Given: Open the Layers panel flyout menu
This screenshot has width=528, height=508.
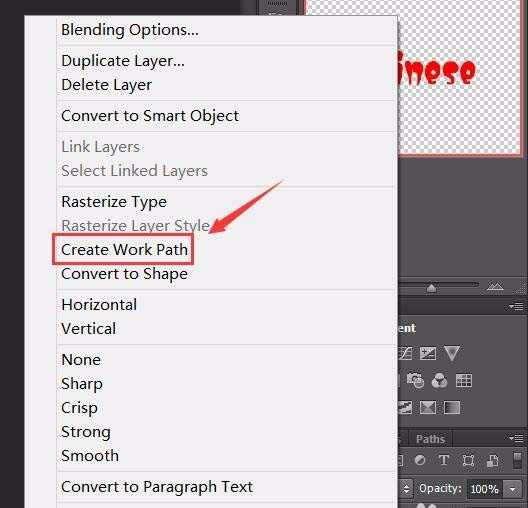Looking at the screenshot, I should (516, 438).
